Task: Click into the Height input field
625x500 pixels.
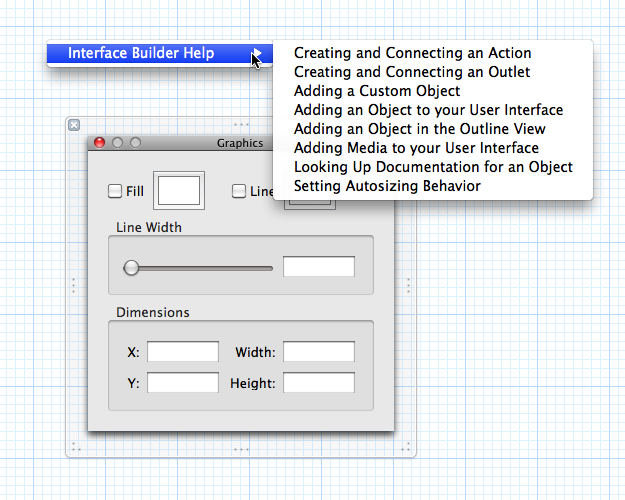Action: [x=318, y=383]
